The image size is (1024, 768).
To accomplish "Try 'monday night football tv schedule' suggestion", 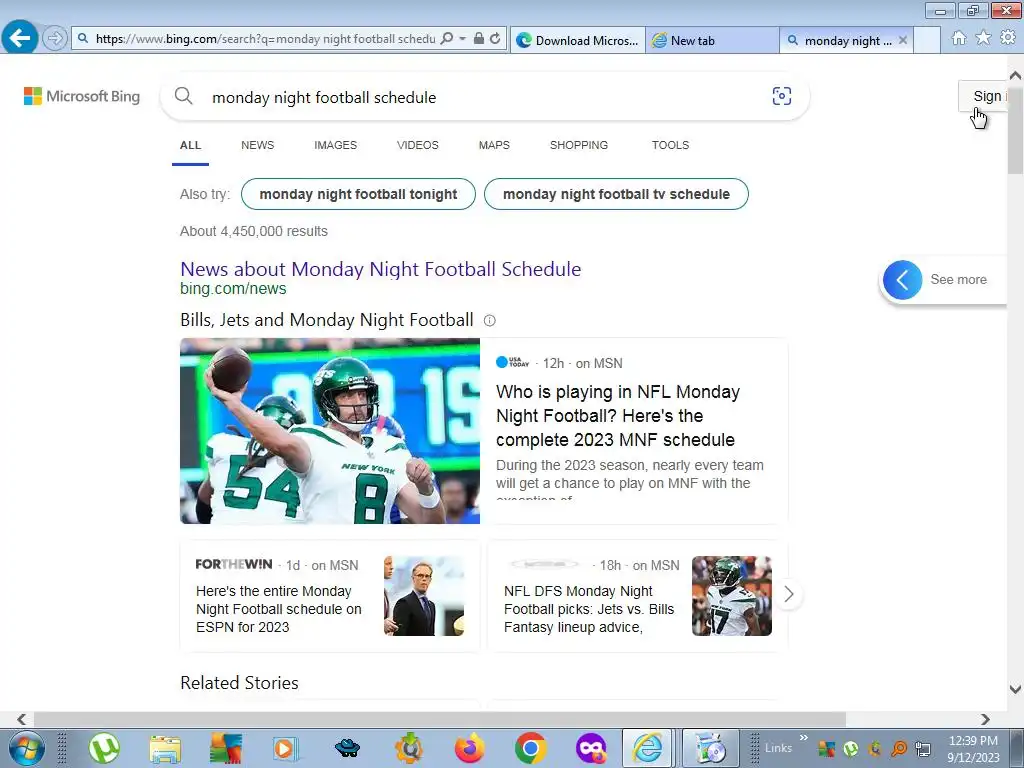I will click(616, 194).
